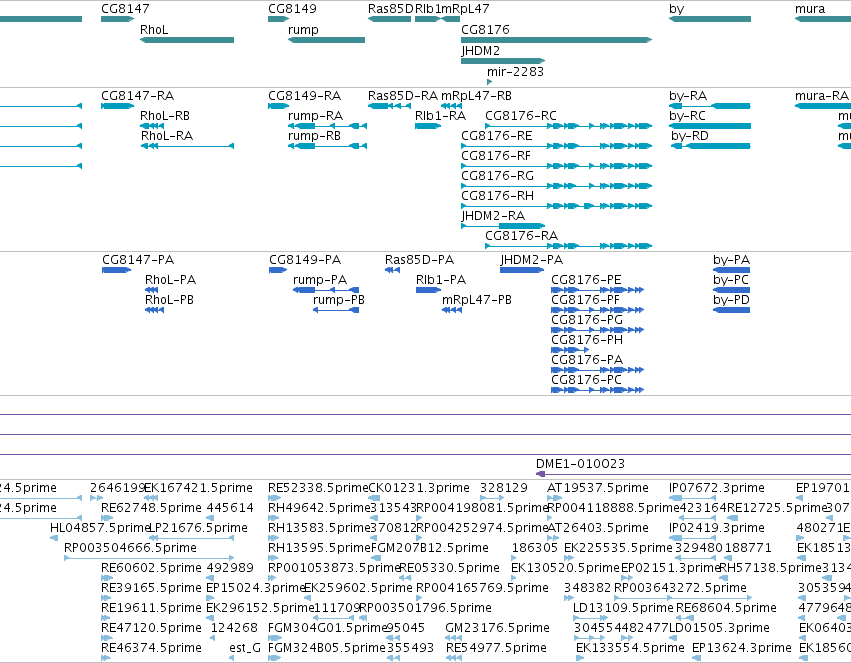Image resolution: width=851 pixels, height=663 pixels.
Task: Select the DME1-010023 purple feature
Action: [x=693, y=474]
